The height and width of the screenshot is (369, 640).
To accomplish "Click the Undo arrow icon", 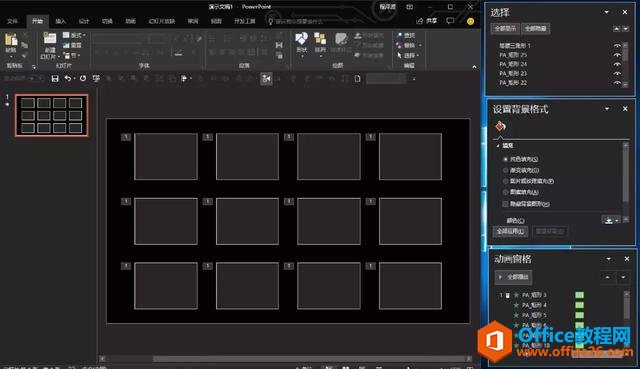I will (68, 78).
